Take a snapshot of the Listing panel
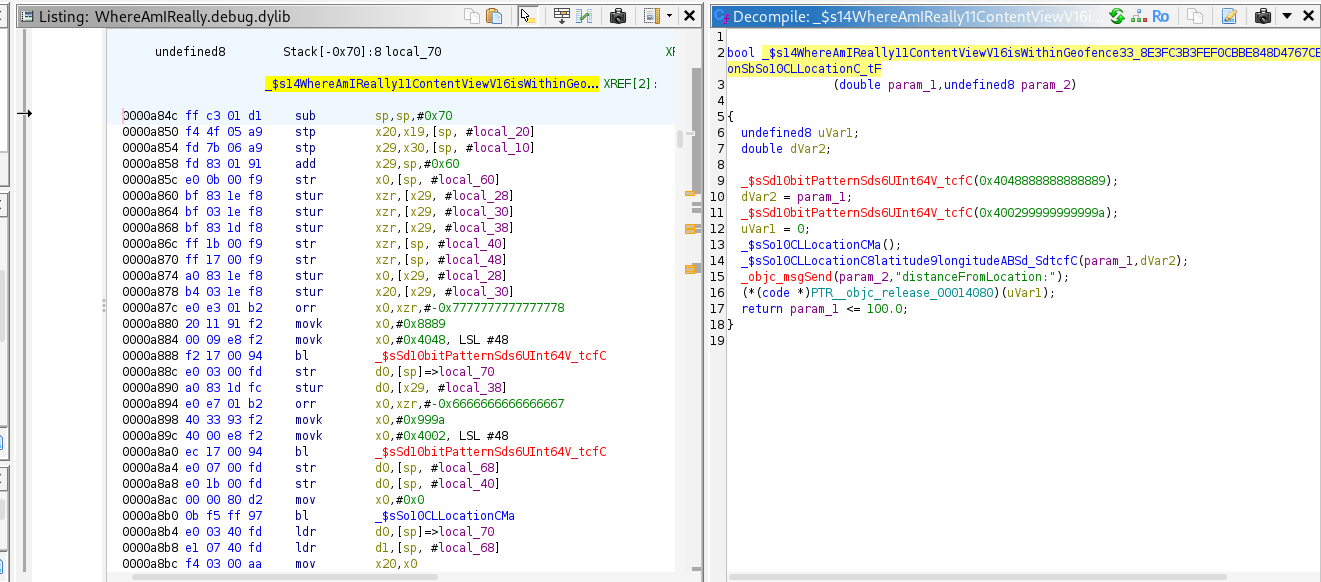1321x582 pixels. tap(618, 16)
